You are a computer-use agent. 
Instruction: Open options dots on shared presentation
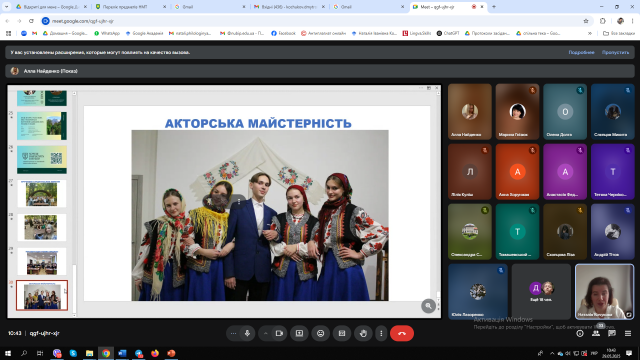click(239, 202)
